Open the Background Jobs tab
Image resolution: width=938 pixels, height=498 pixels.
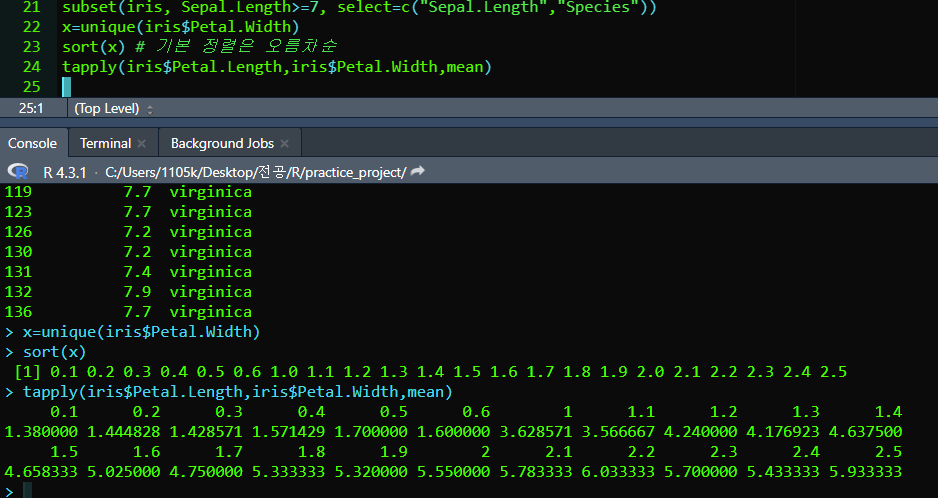pyautogui.click(x=222, y=144)
